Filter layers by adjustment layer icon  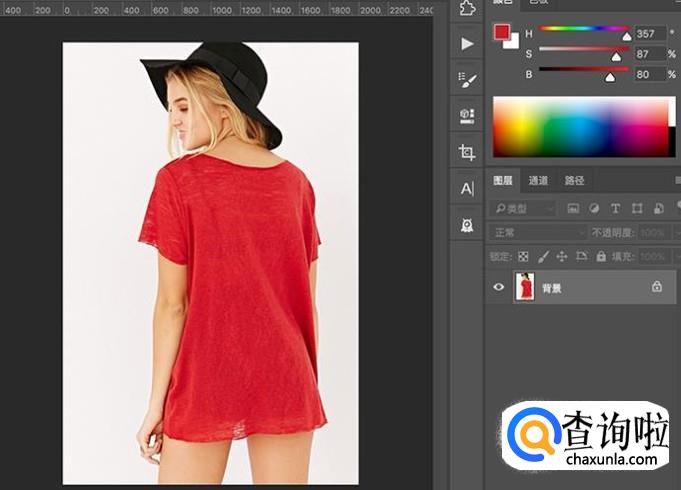(x=594, y=209)
